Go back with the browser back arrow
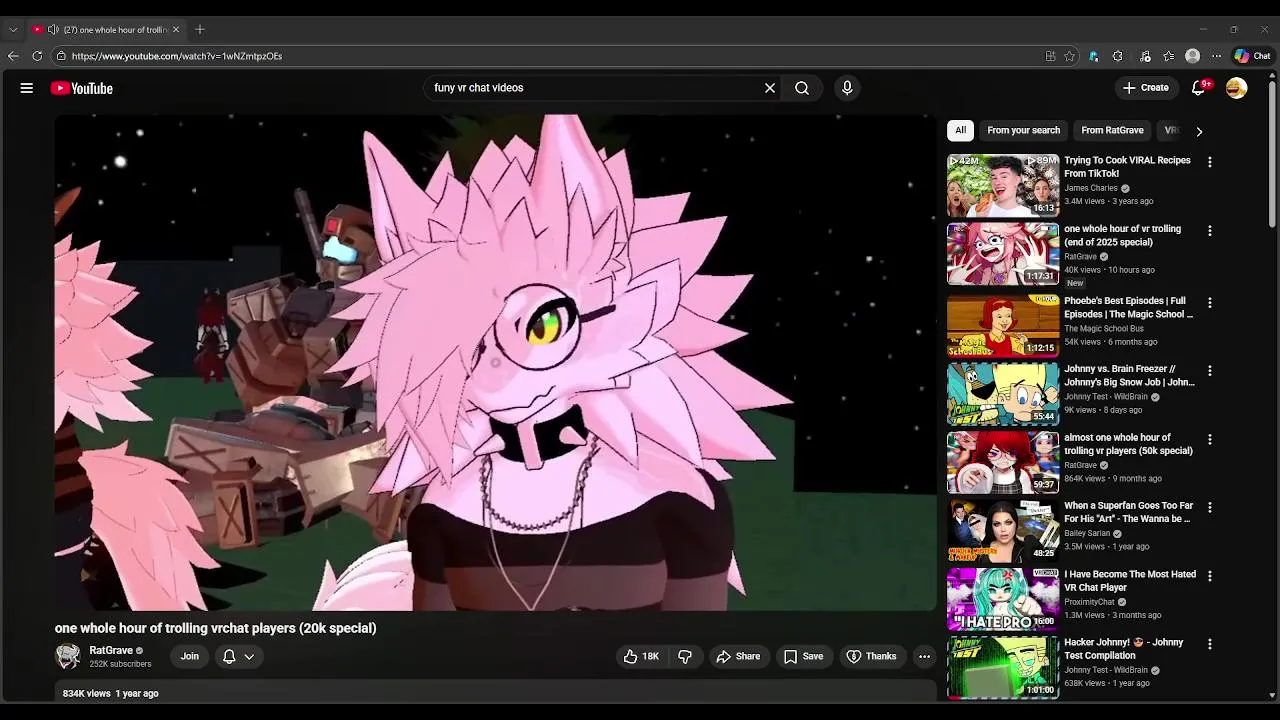Viewport: 1280px width, 720px height. click(13, 56)
